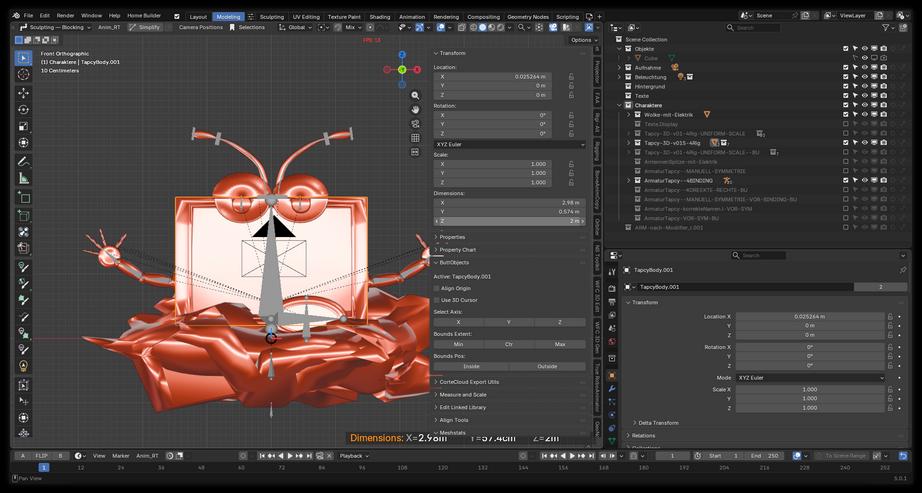Click the FLIP button in the timeline
Screen dimensions: 922x493
(x=41, y=456)
